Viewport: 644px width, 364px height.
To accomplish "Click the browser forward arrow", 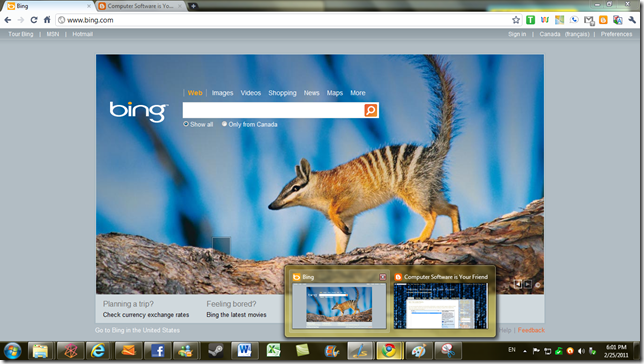I will 21,20.
